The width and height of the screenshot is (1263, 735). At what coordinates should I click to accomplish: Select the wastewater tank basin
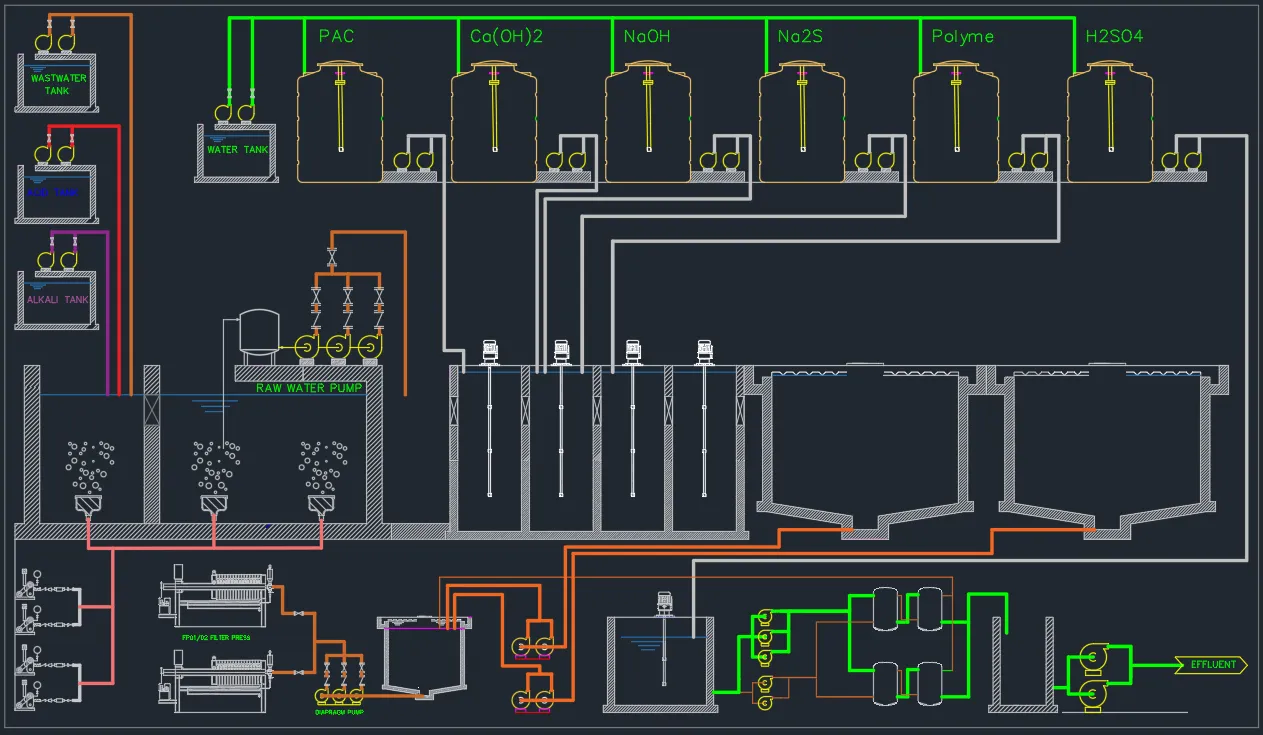click(55, 83)
